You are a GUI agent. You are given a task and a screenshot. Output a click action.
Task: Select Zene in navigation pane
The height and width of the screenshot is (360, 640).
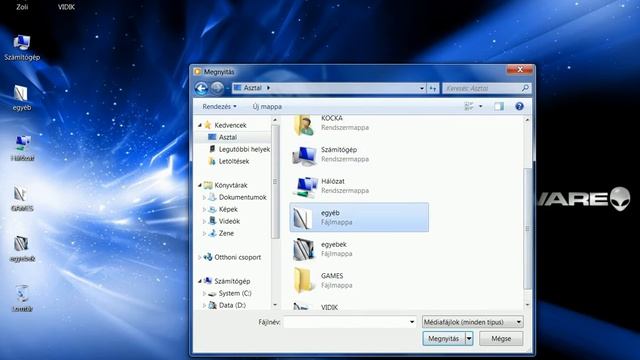click(221, 233)
